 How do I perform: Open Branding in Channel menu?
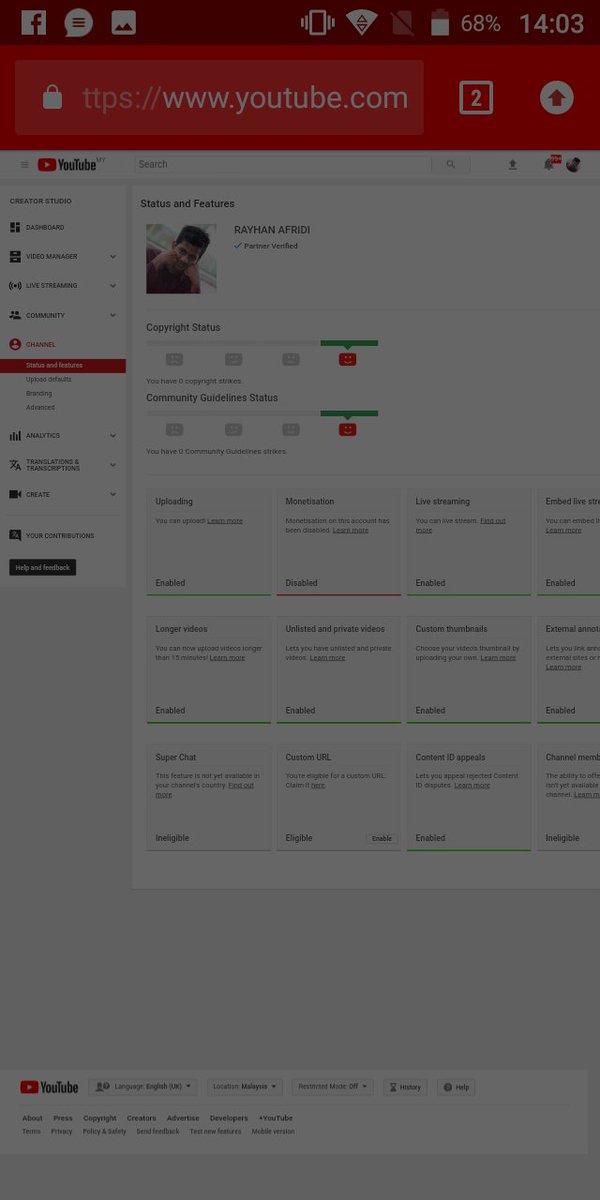(39, 394)
